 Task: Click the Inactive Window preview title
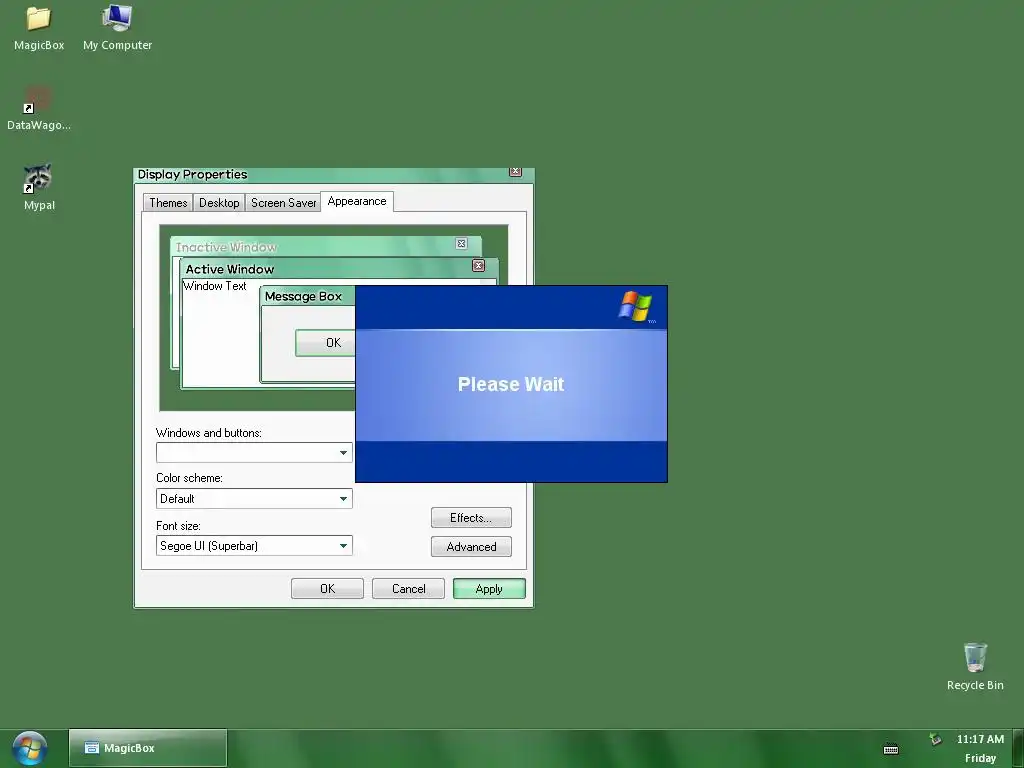point(226,248)
